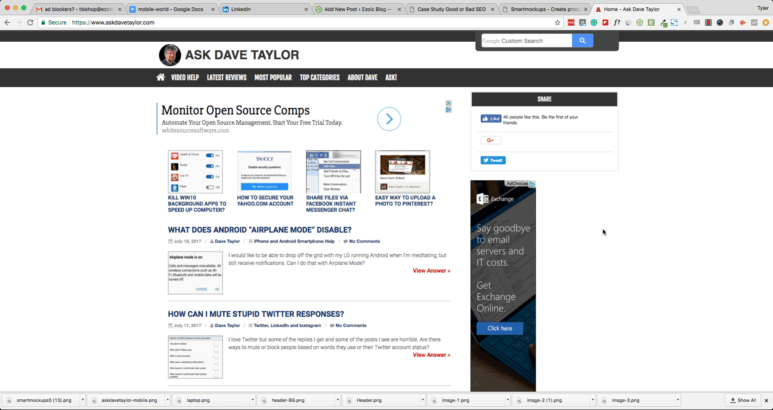773x410 pixels.
Task: Open View Answer link for Twitter mute post
Action: tap(431, 355)
